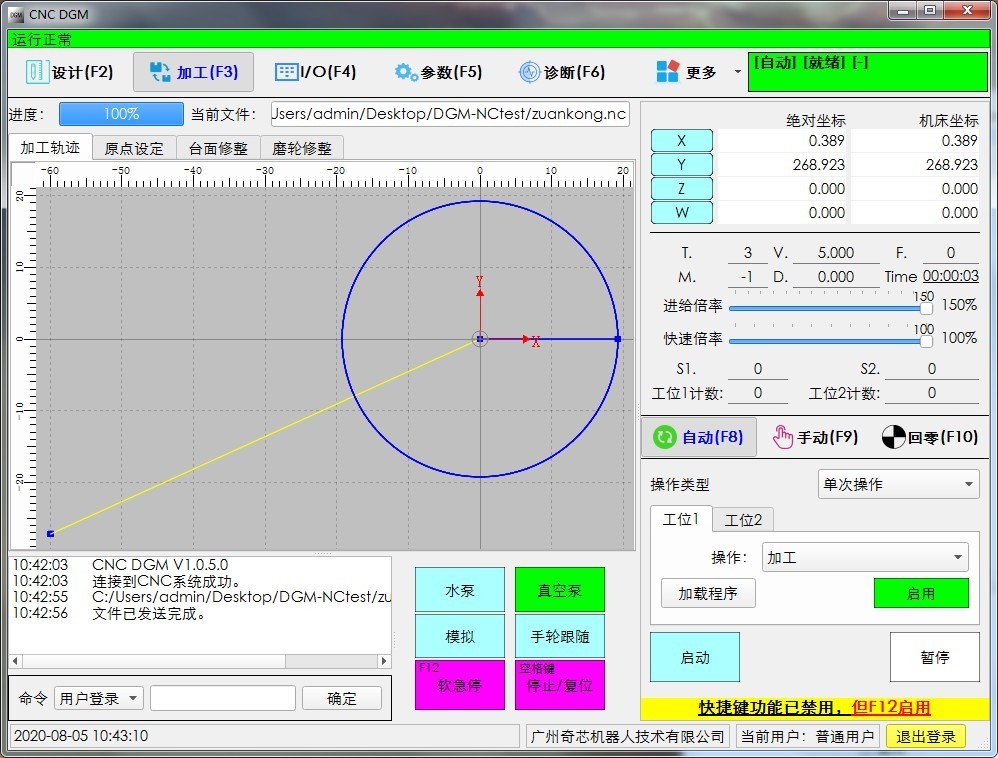This screenshot has height=758, width=998.
Task: Click the 更多 more tiles icon
Action: point(667,72)
